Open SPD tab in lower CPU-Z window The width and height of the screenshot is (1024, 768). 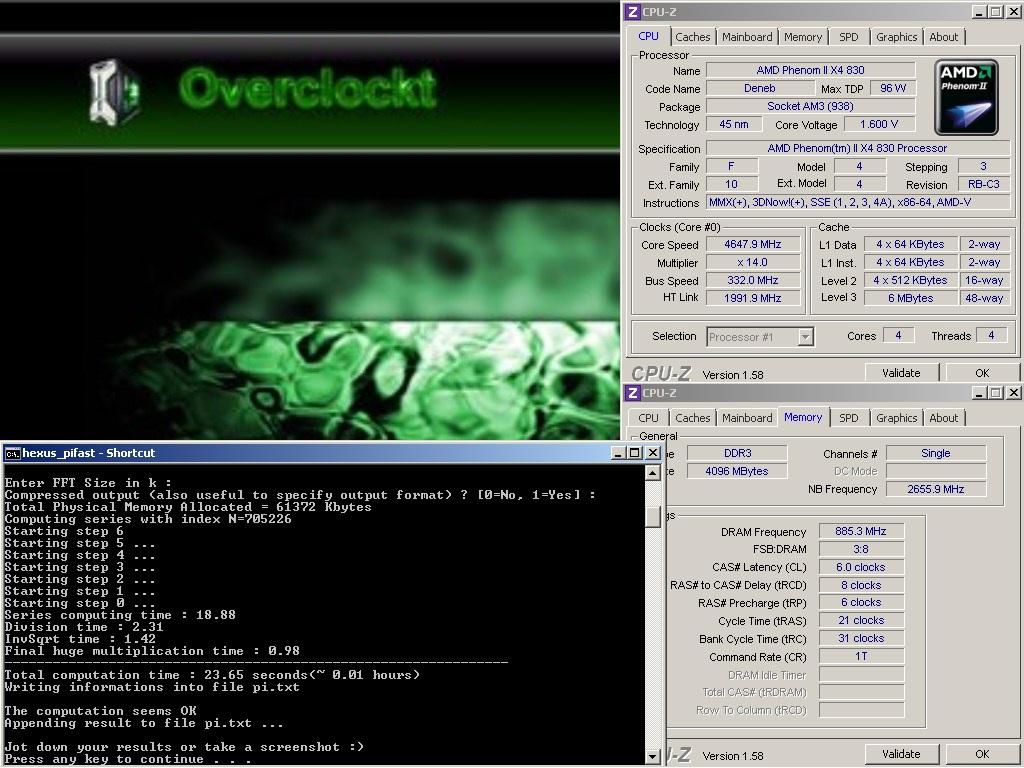click(x=848, y=418)
